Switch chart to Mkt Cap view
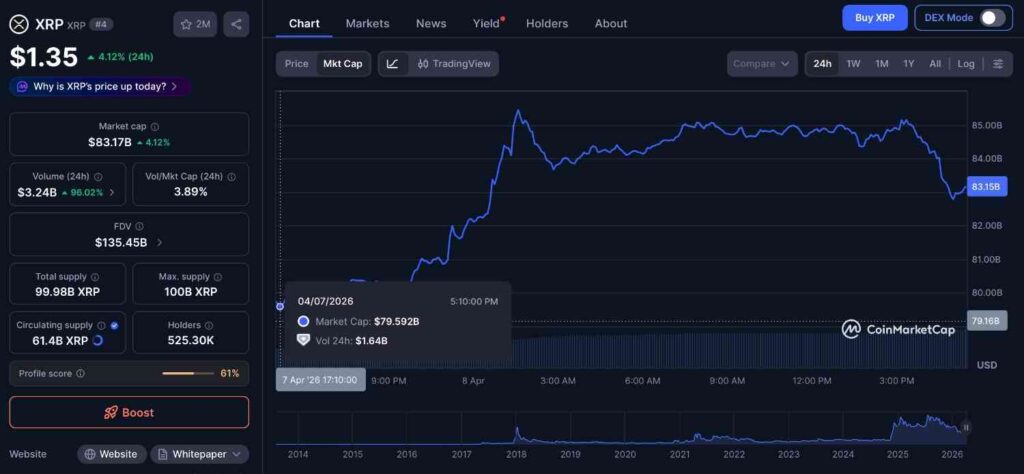Screen dimensions: 1024x474 click(342, 64)
